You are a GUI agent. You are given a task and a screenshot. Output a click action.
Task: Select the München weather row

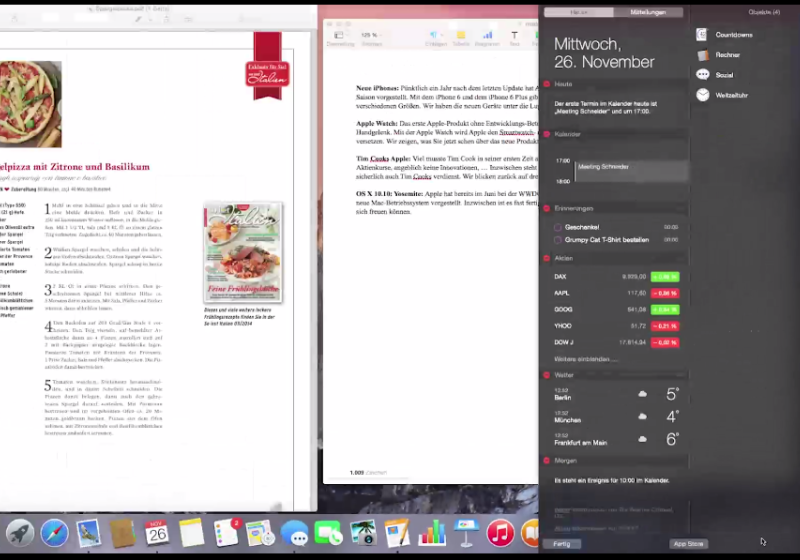click(617, 417)
